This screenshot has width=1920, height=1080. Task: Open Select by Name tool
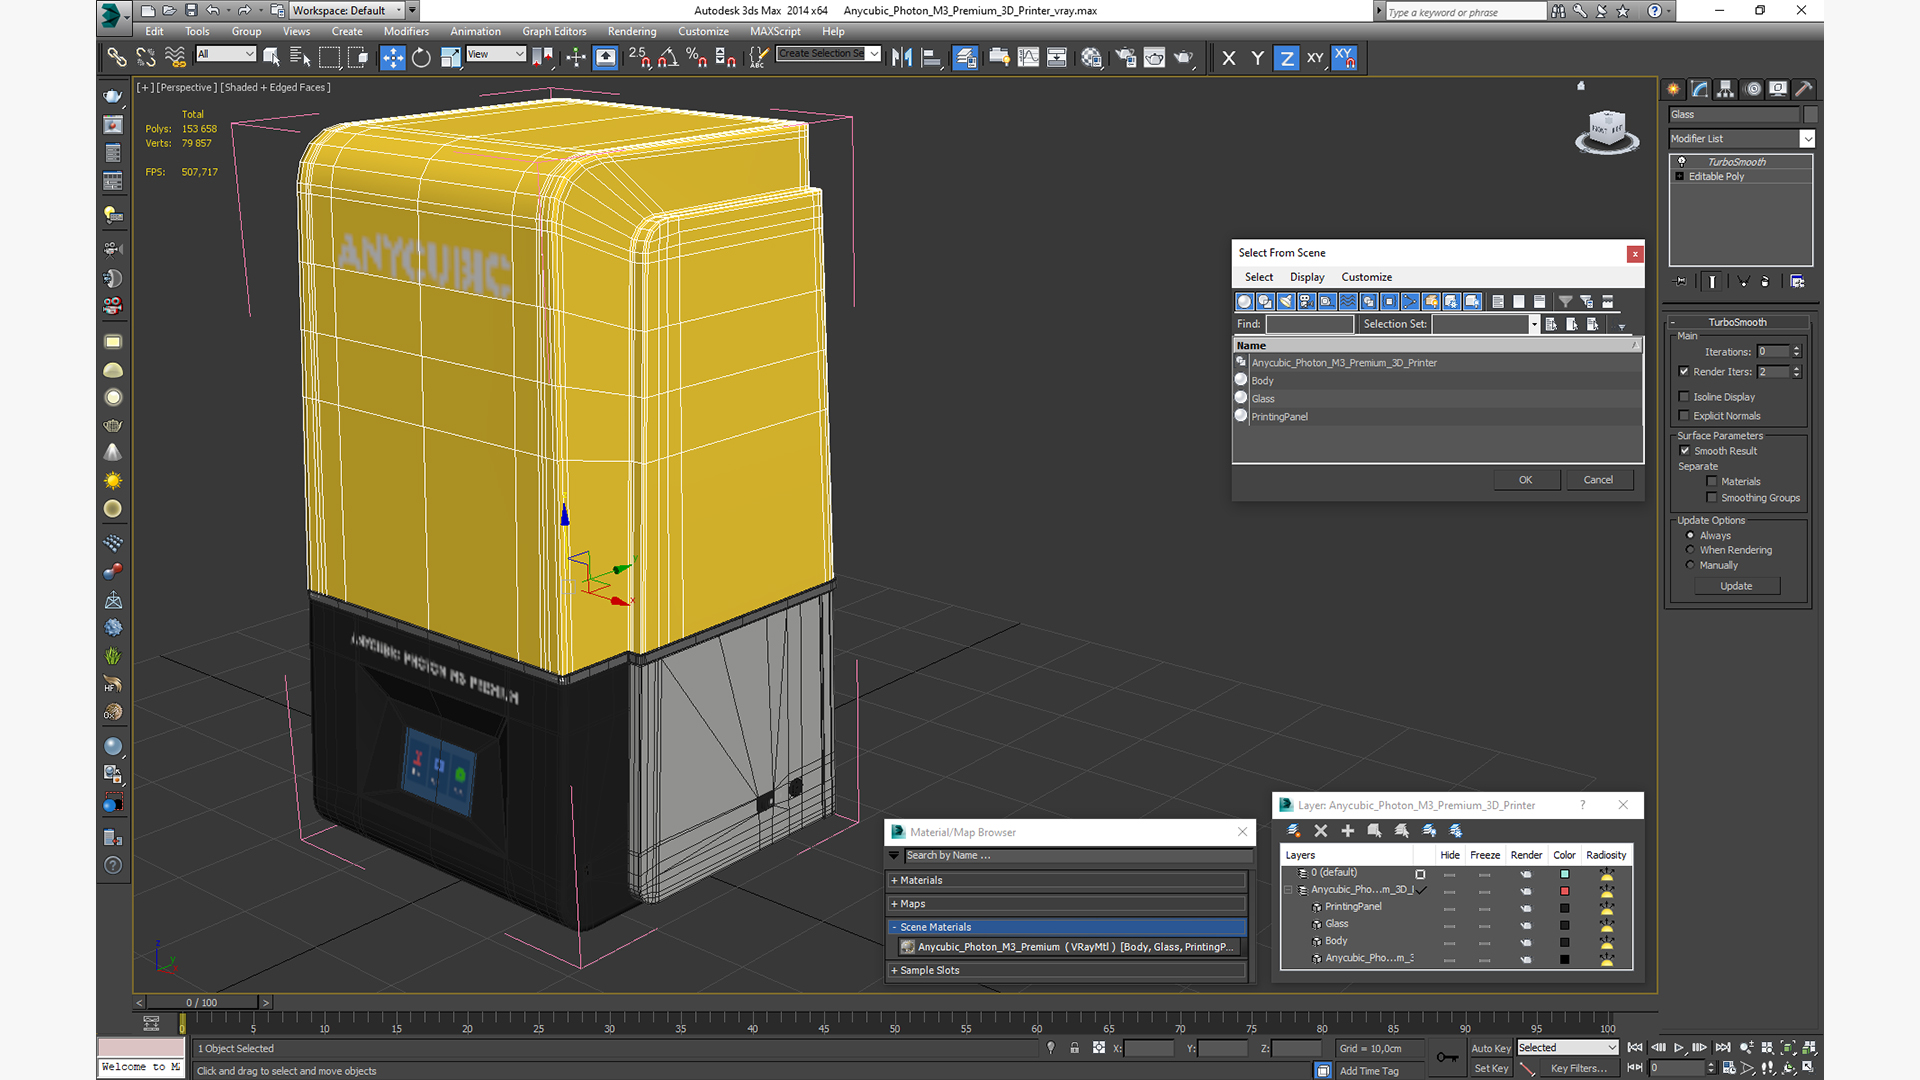300,58
